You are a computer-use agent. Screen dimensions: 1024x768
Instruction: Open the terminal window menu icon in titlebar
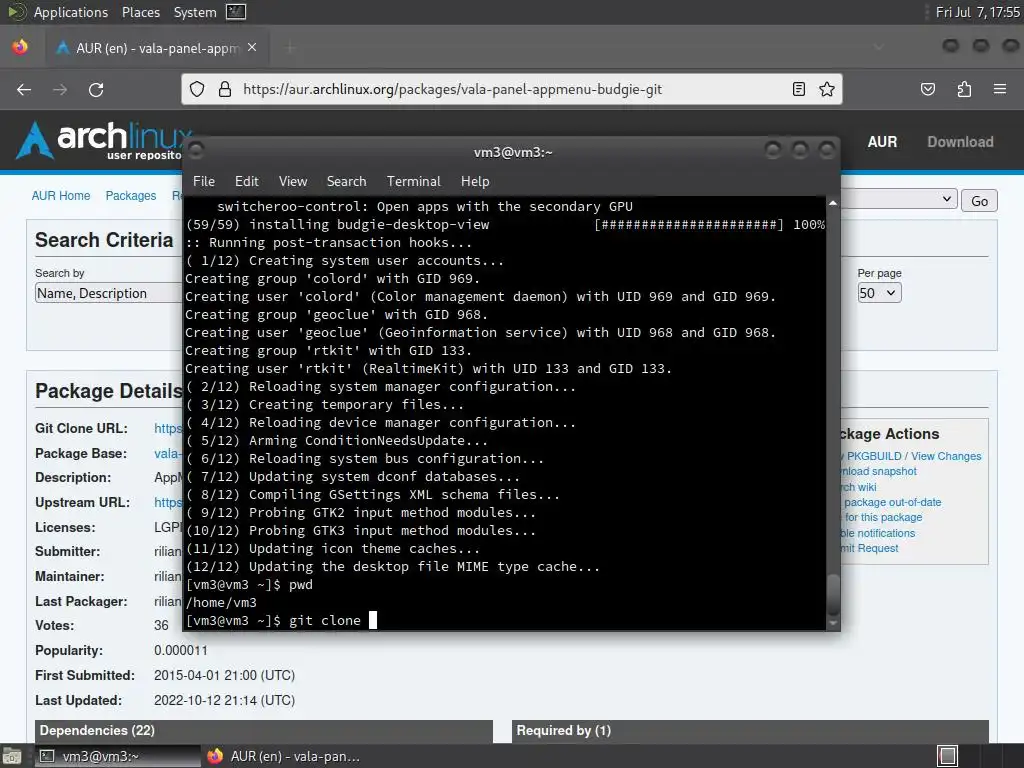click(196, 151)
